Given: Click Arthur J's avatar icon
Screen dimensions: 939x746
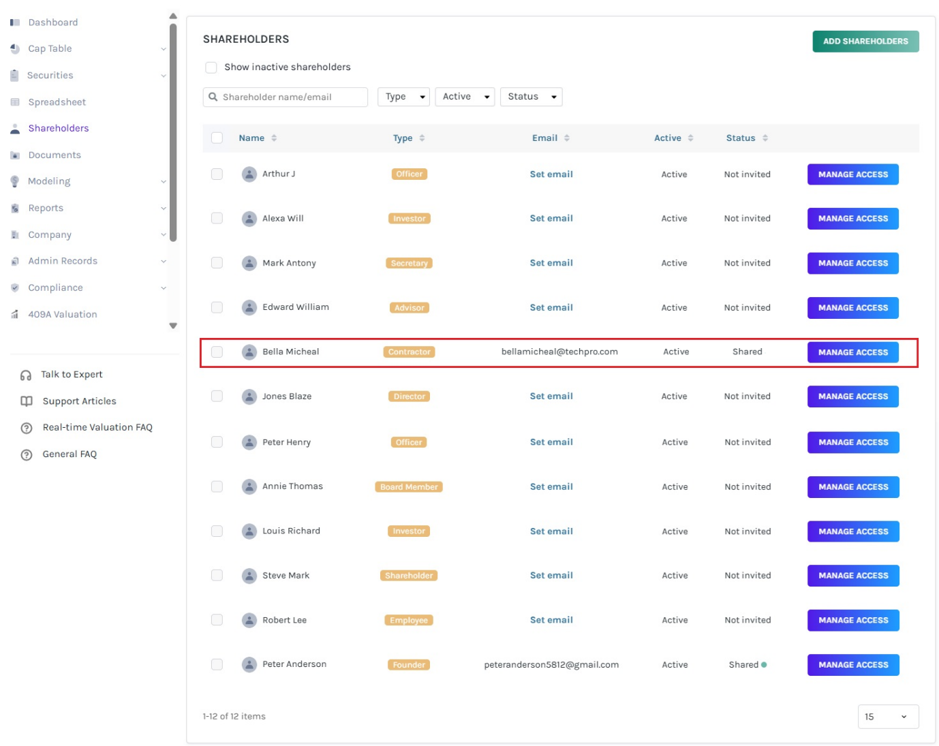Looking at the screenshot, I should (x=249, y=174).
